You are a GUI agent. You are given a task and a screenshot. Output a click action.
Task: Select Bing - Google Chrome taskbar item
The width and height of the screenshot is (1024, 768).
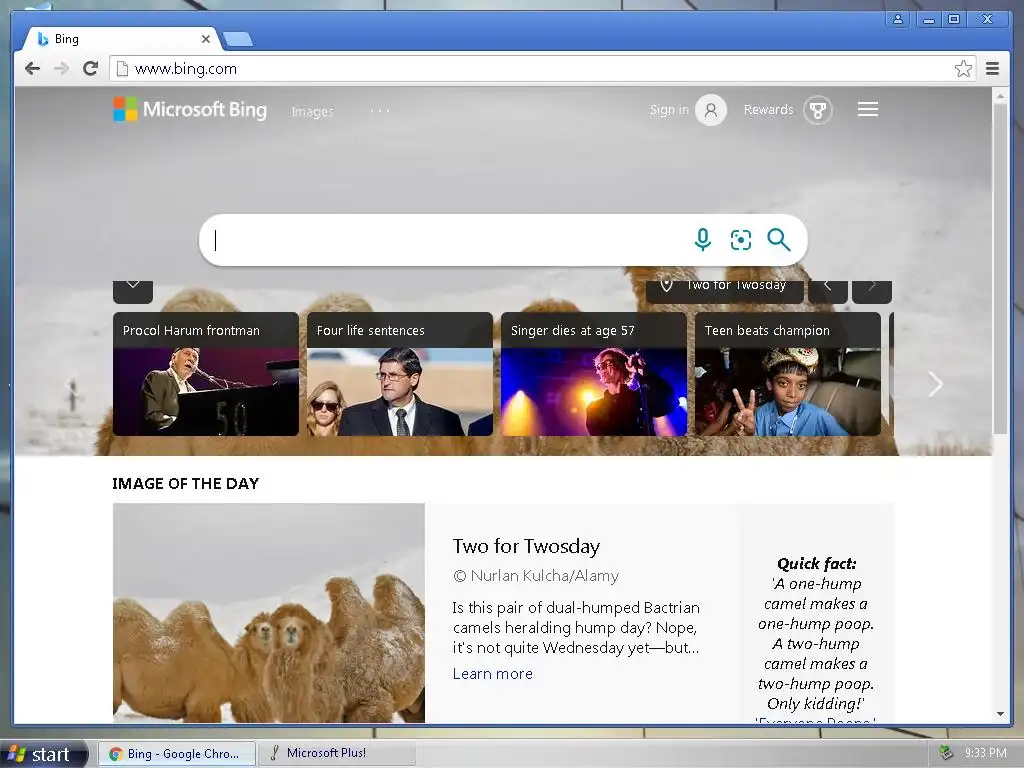[175, 754]
